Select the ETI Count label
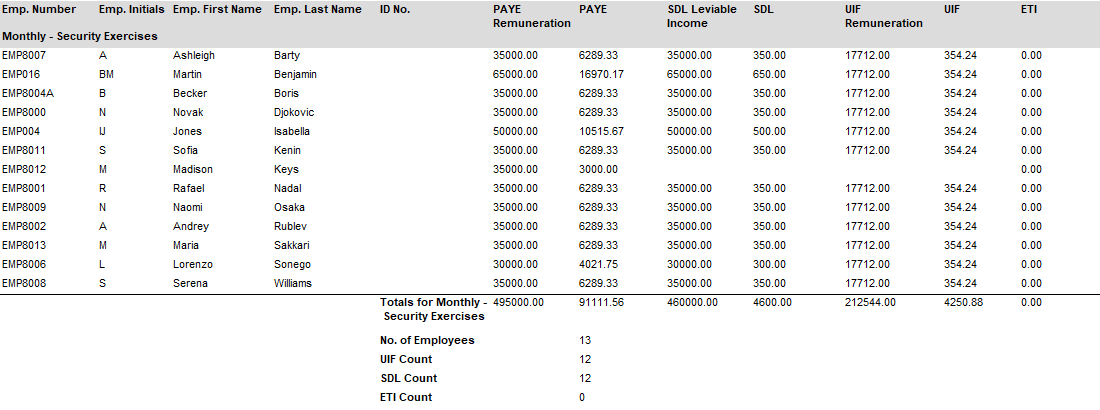This screenshot has height=410, width=1100. coord(406,397)
